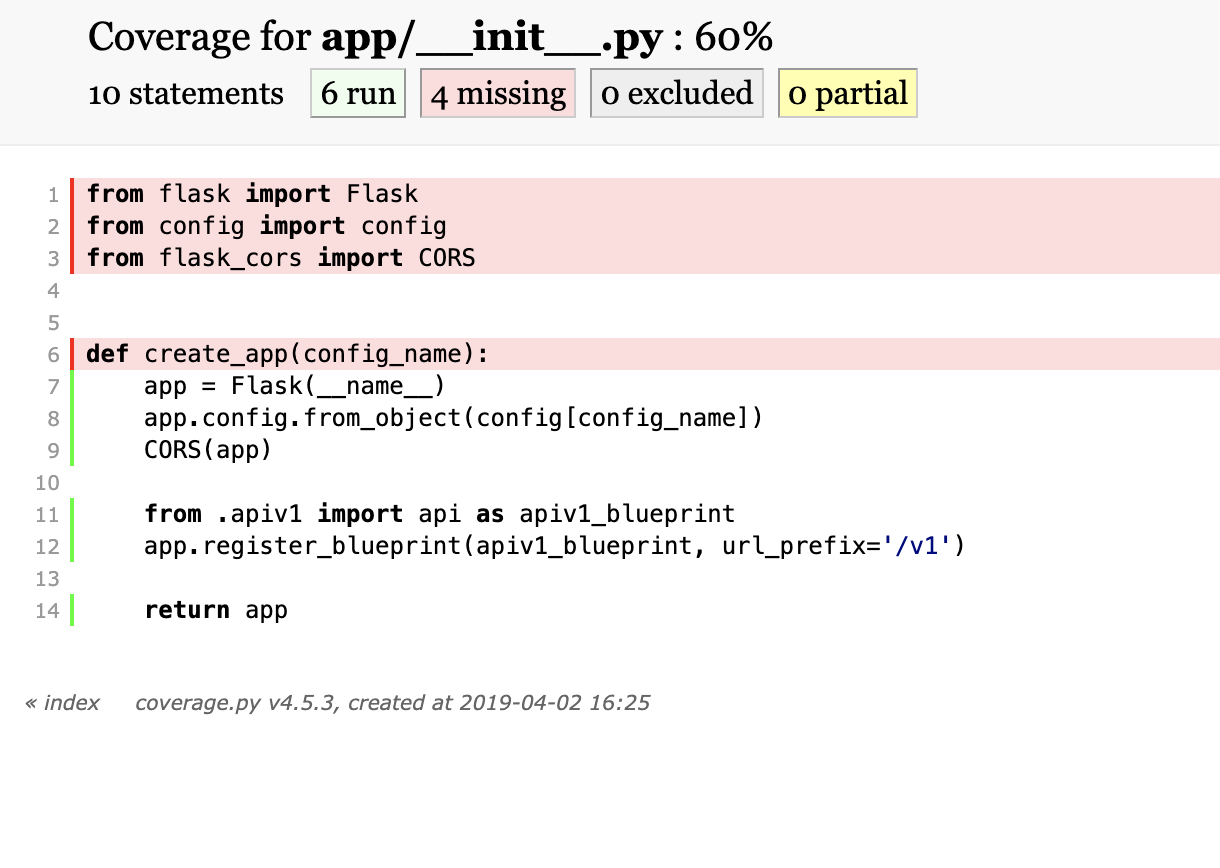Select the from config import config line
The height and width of the screenshot is (868, 1220).
coord(266,226)
